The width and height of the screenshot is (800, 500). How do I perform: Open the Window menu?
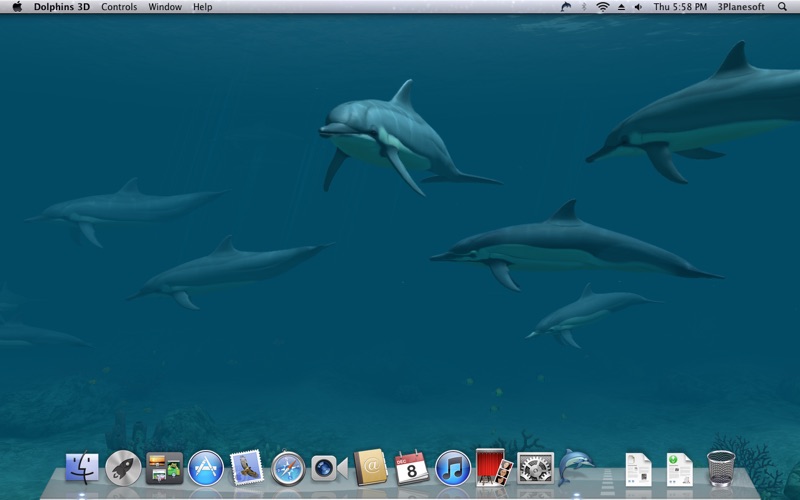pyautogui.click(x=165, y=7)
